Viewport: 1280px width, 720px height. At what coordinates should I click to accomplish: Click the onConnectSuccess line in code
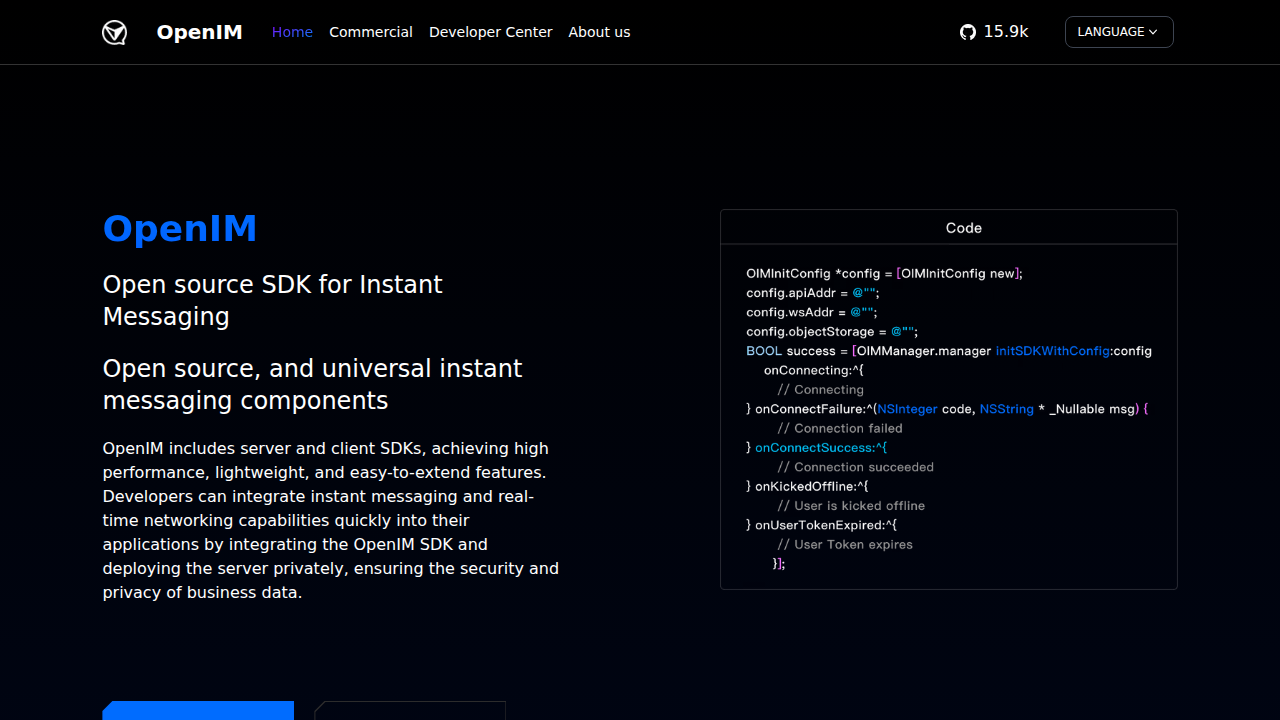pyautogui.click(x=820, y=448)
